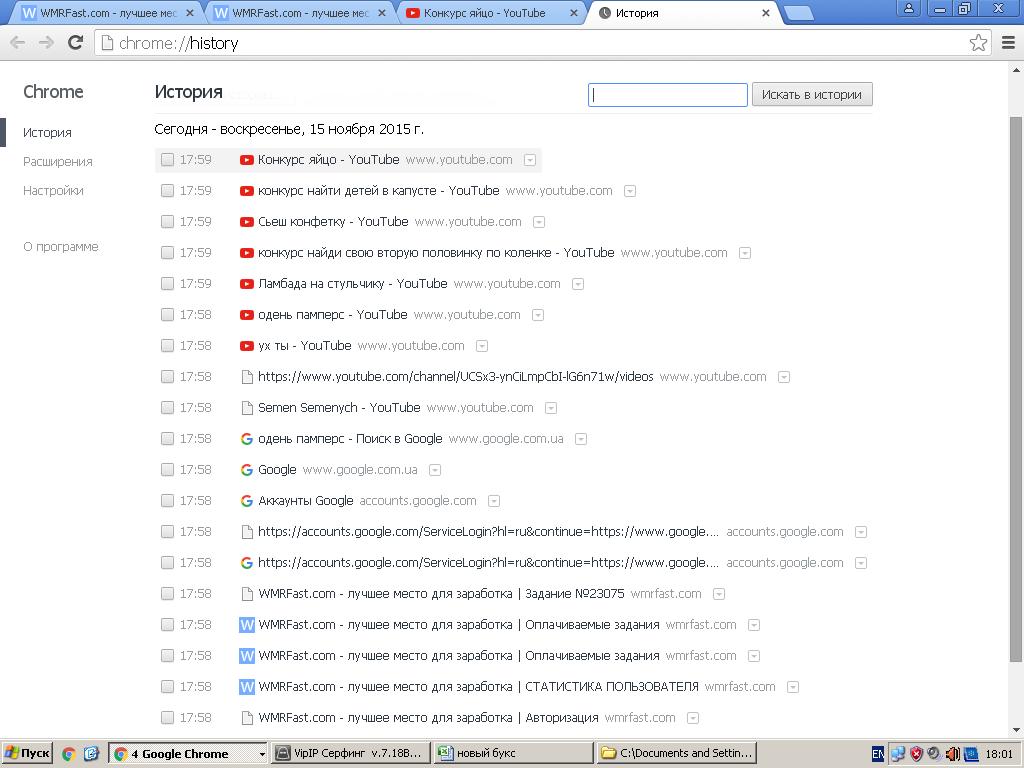Open the Chrome hamburger menu
The height and width of the screenshot is (768, 1024).
[x=1008, y=43]
